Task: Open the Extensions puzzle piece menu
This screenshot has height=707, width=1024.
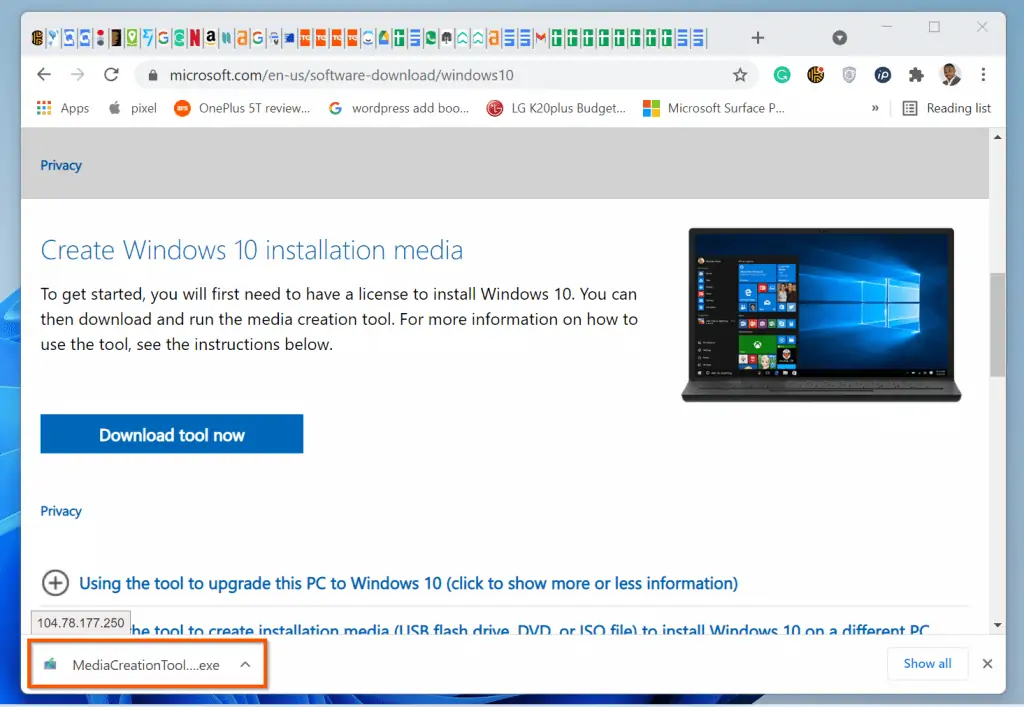Action: [917, 74]
